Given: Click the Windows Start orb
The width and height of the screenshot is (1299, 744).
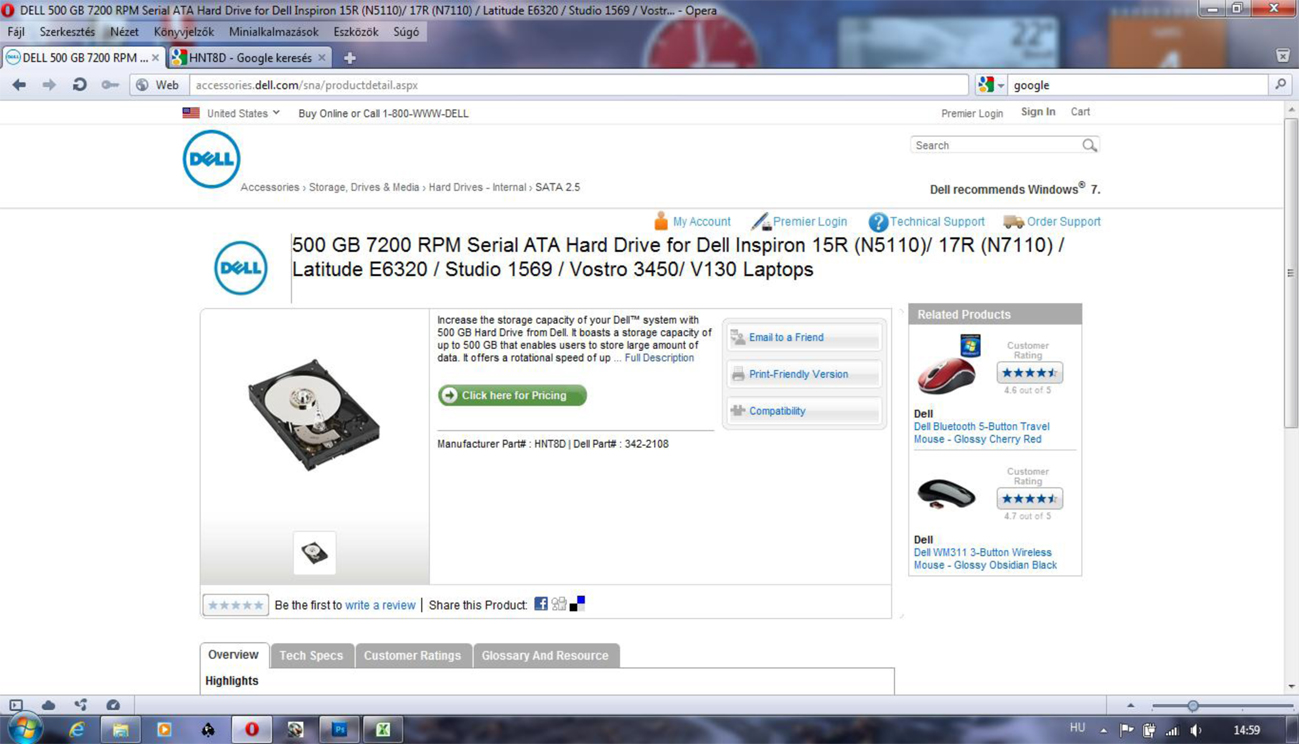Looking at the screenshot, I should tap(24, 729).
